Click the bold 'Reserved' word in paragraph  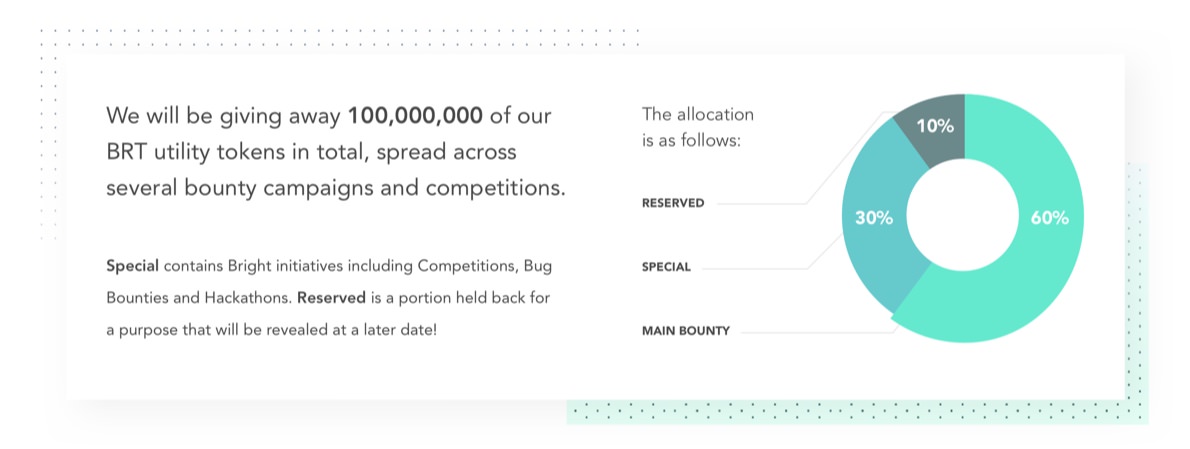[332, 298]
